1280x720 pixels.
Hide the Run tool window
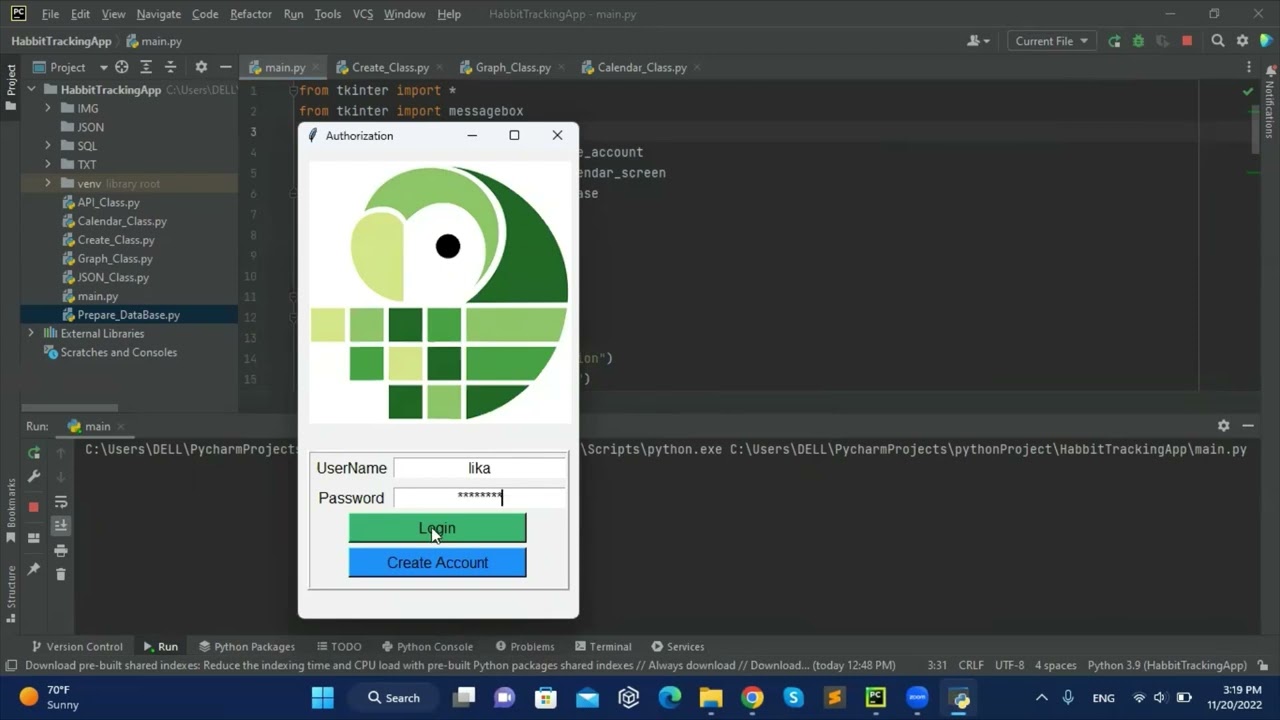1248,426
